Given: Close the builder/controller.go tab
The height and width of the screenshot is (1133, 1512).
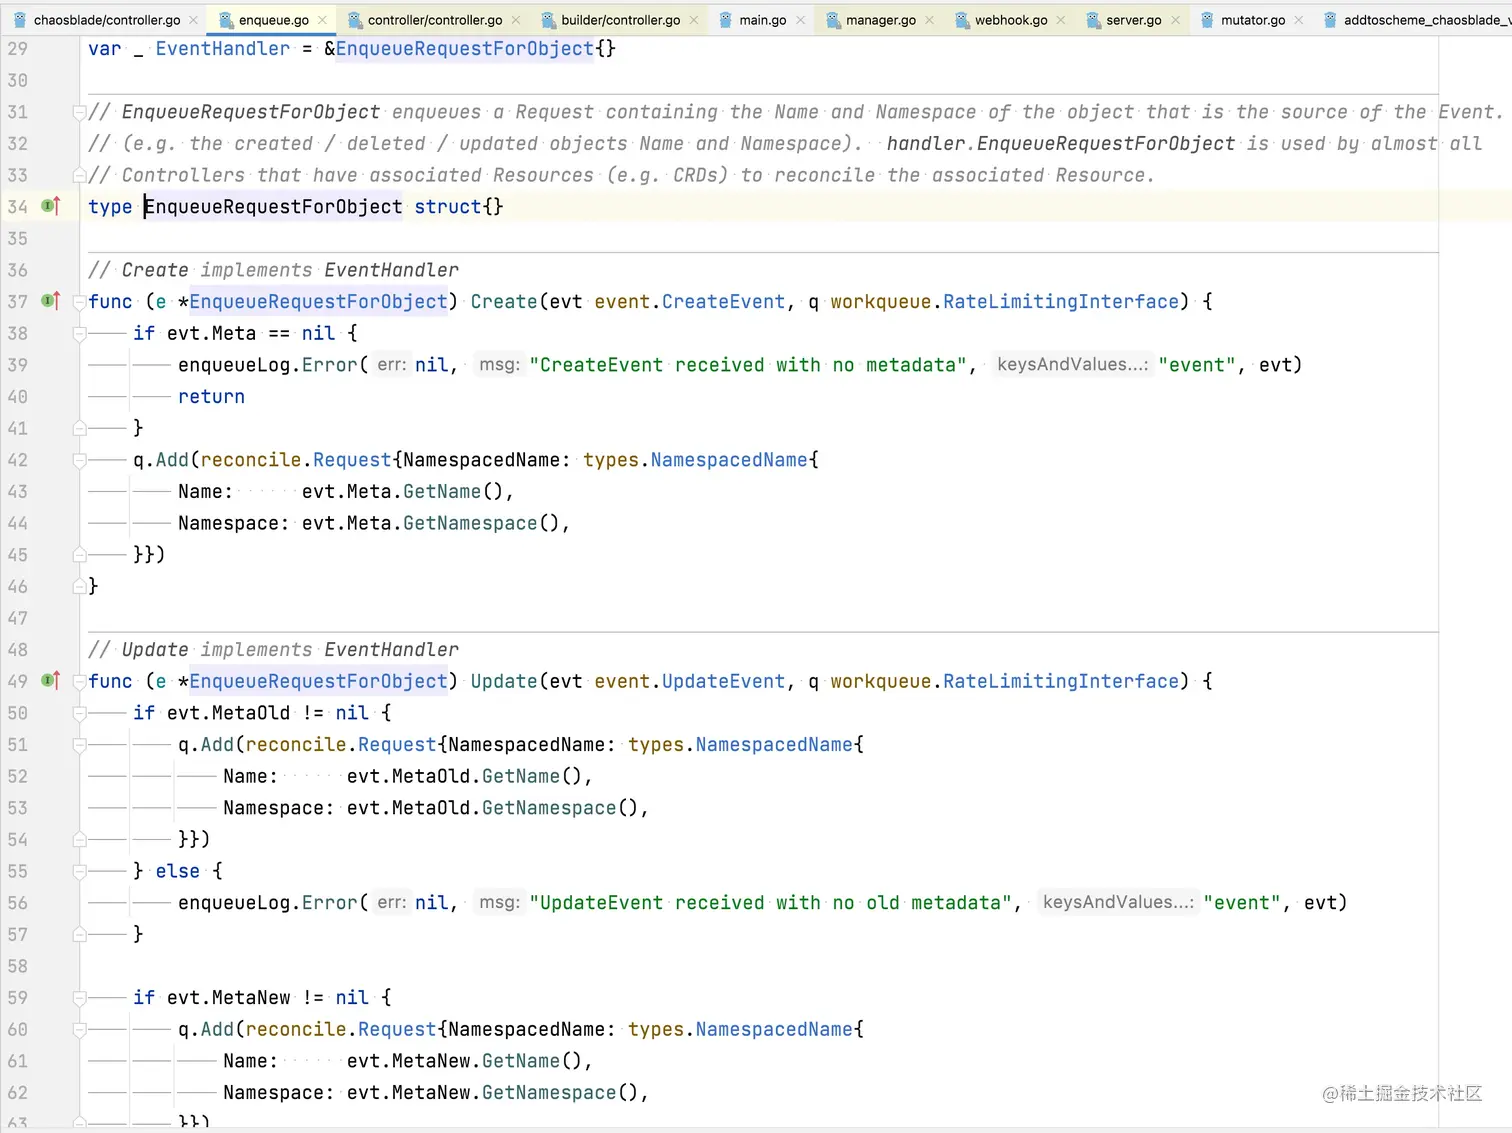Looking at the screenshot, I should tap(694, 20).
